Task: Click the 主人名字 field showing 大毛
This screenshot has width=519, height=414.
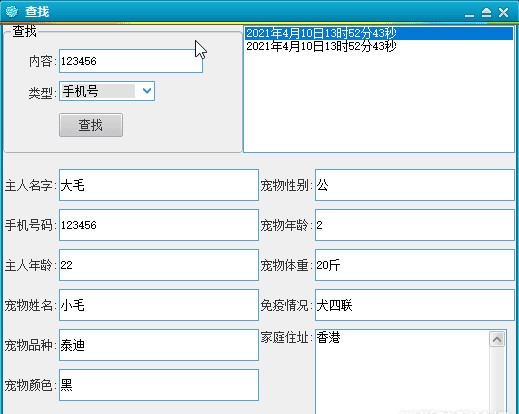Action: (159, 185)
